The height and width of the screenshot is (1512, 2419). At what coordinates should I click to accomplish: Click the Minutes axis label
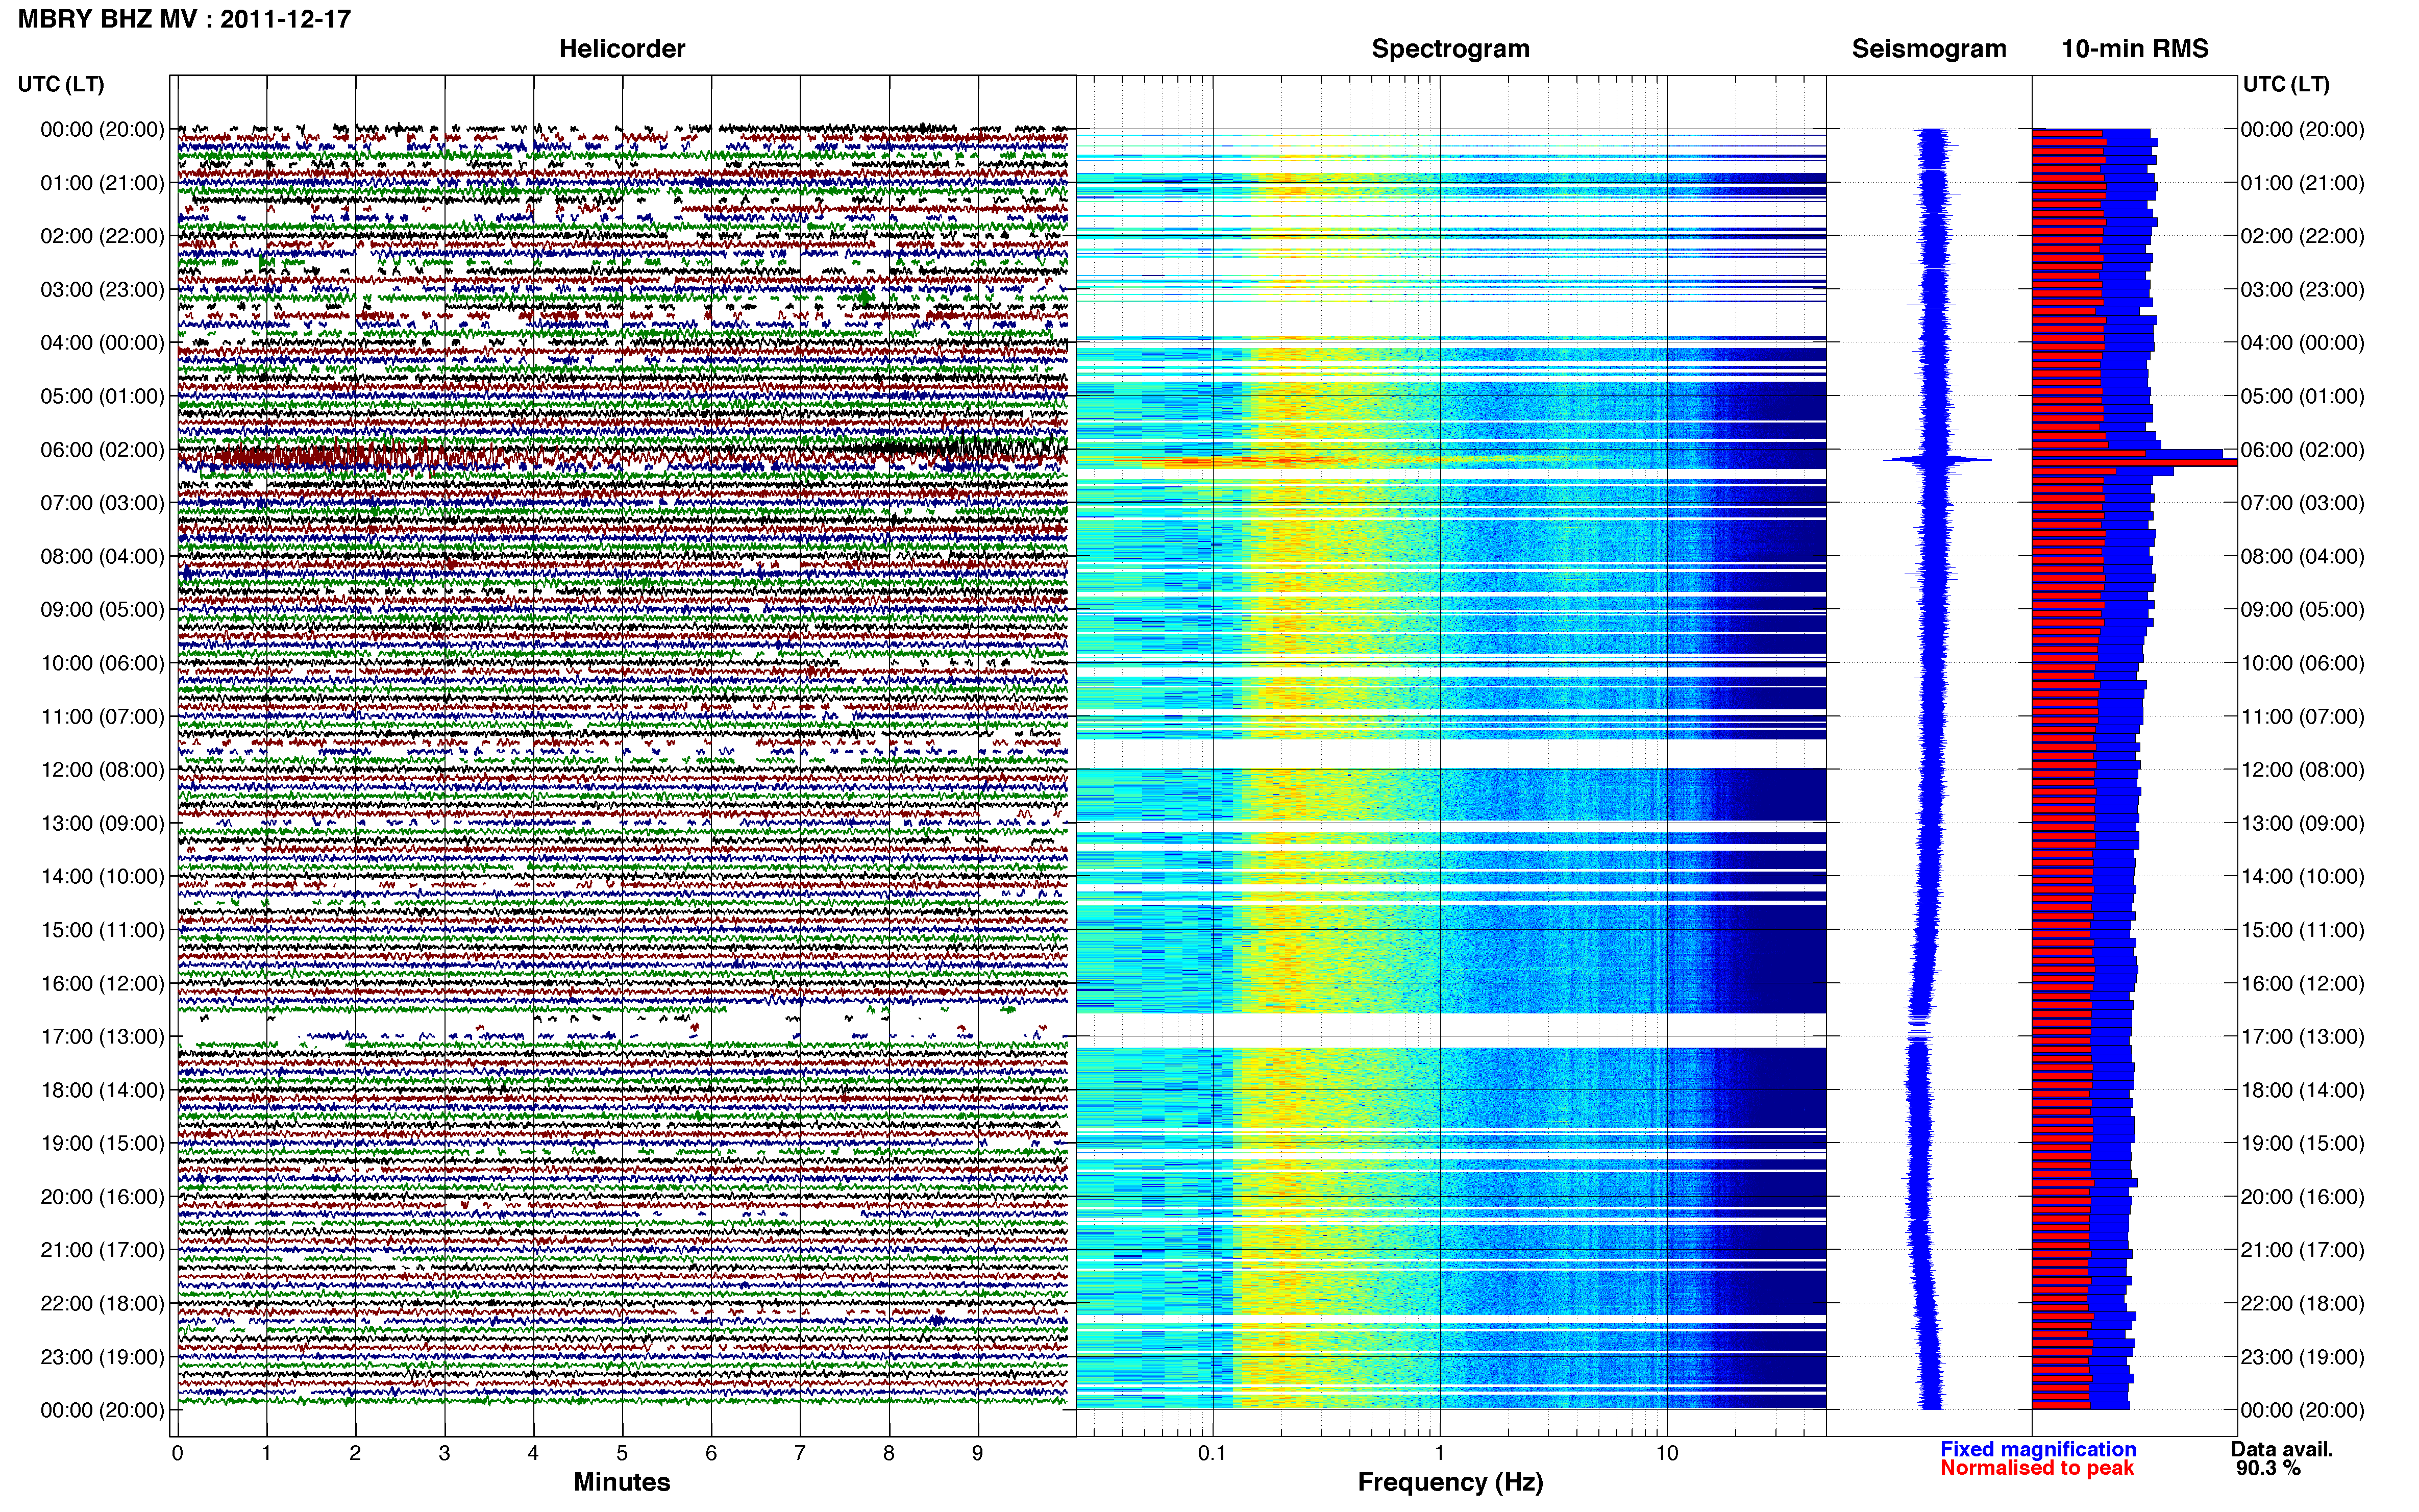click(x=622, y=1482)
